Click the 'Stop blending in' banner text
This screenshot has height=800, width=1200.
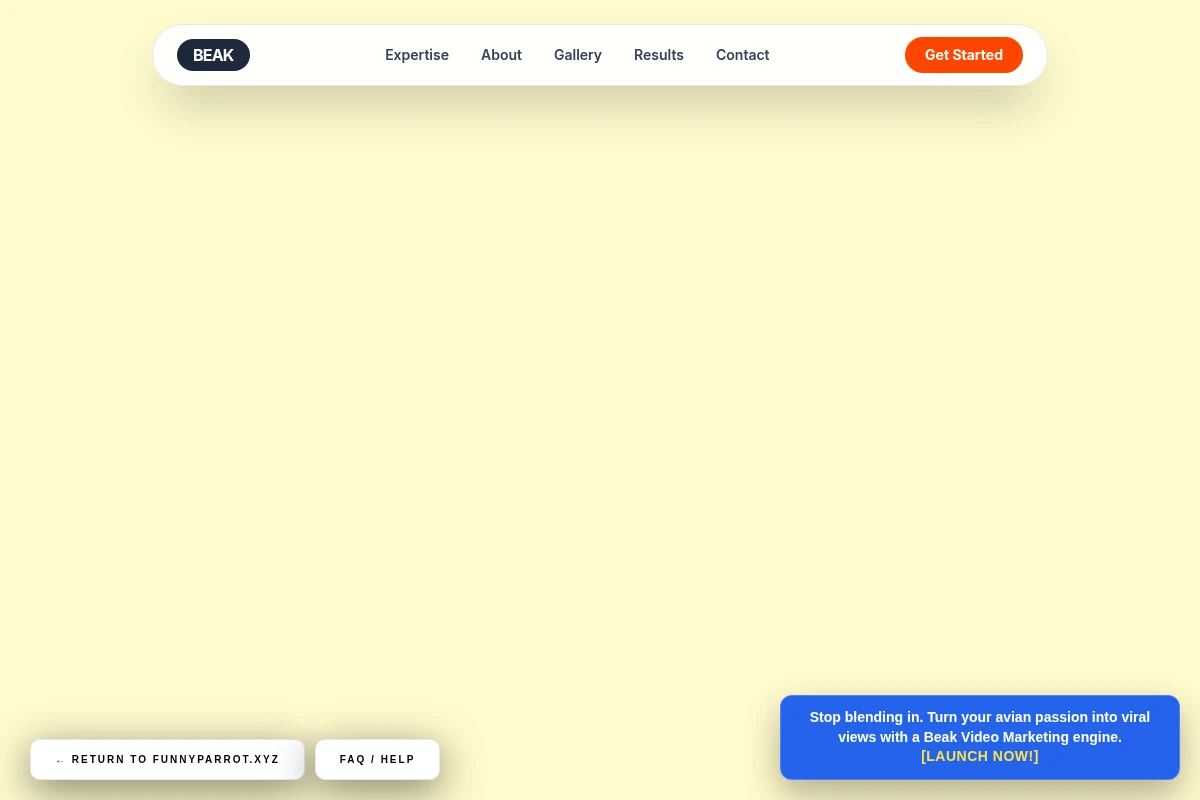click(980, 727)
